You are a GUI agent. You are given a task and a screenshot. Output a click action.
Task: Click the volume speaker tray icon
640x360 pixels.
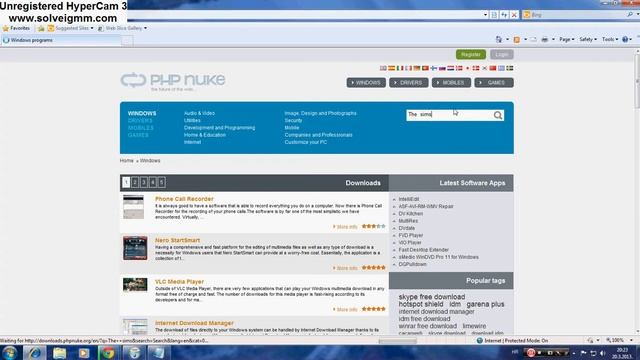pos(603,353)
